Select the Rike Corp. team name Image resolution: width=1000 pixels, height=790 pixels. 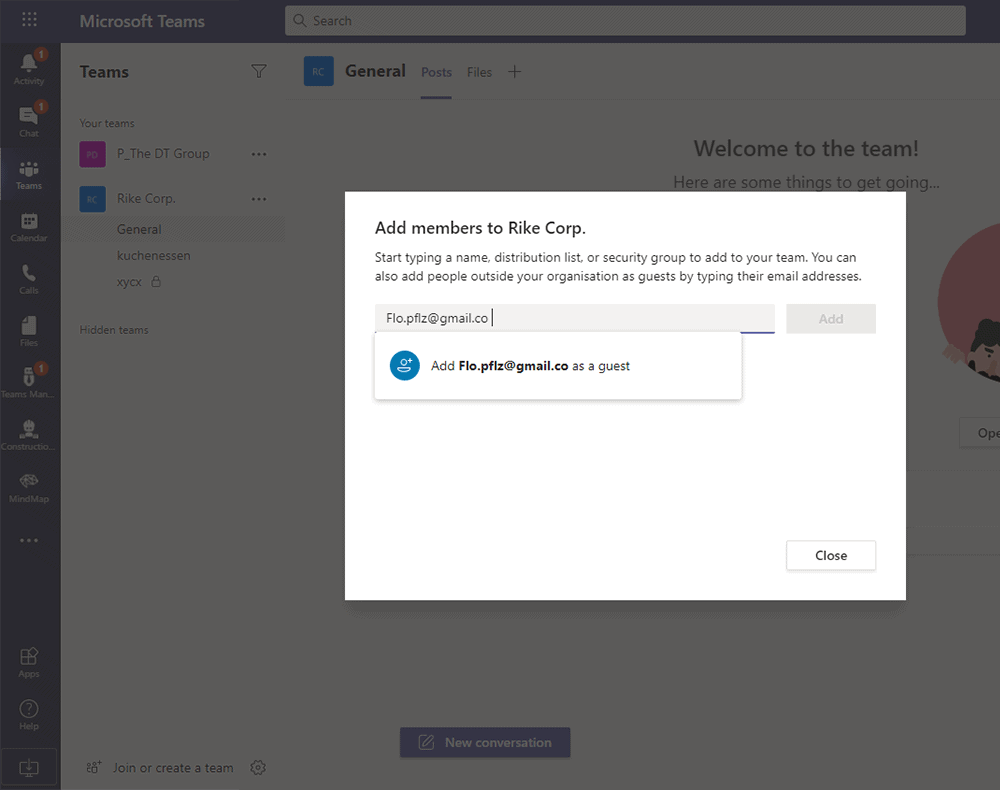pos(146,198)
